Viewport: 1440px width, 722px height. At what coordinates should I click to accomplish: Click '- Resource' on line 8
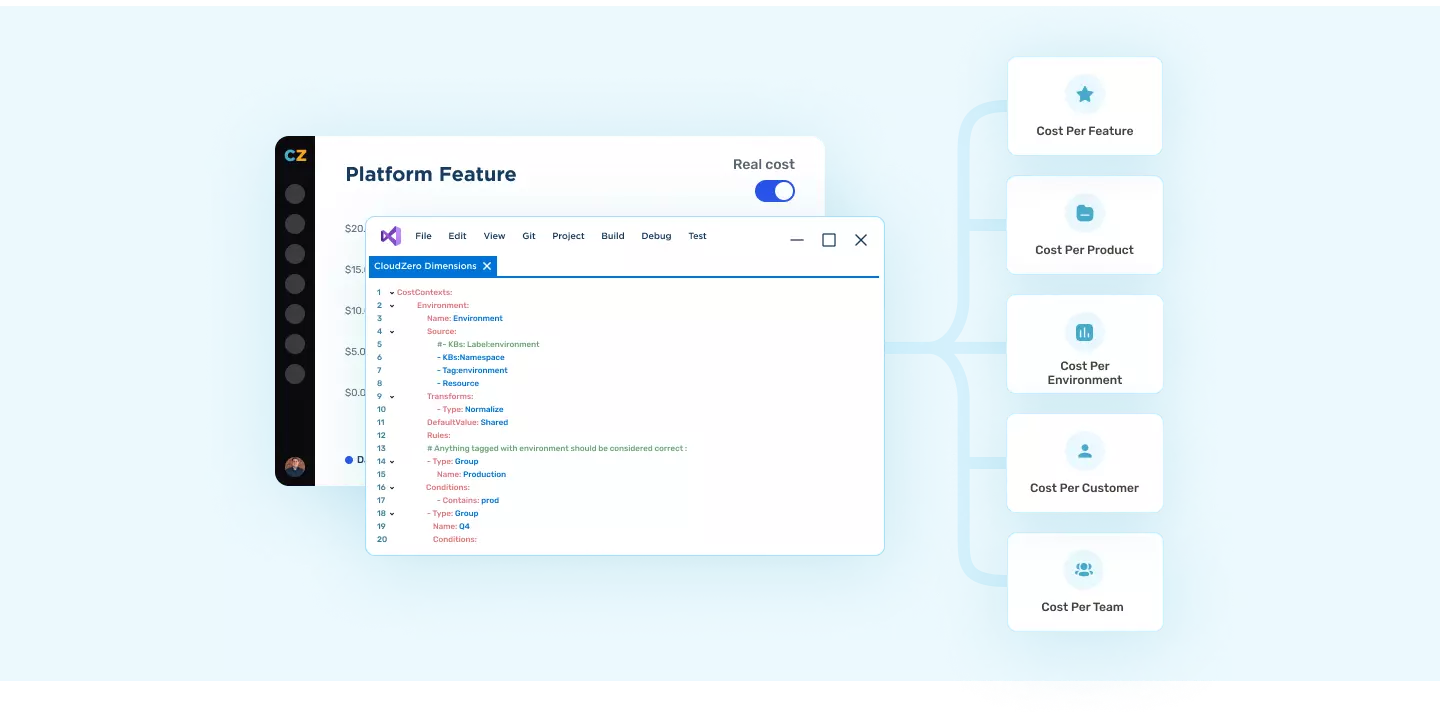tap(458, 383)
